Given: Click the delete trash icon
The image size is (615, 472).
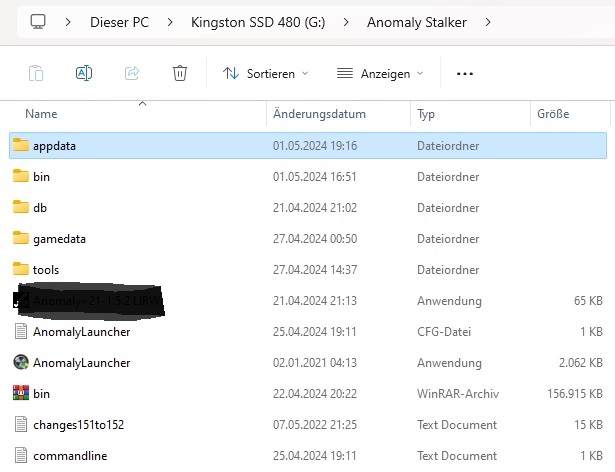Looking at the screenshot, I should pos(180,73).
